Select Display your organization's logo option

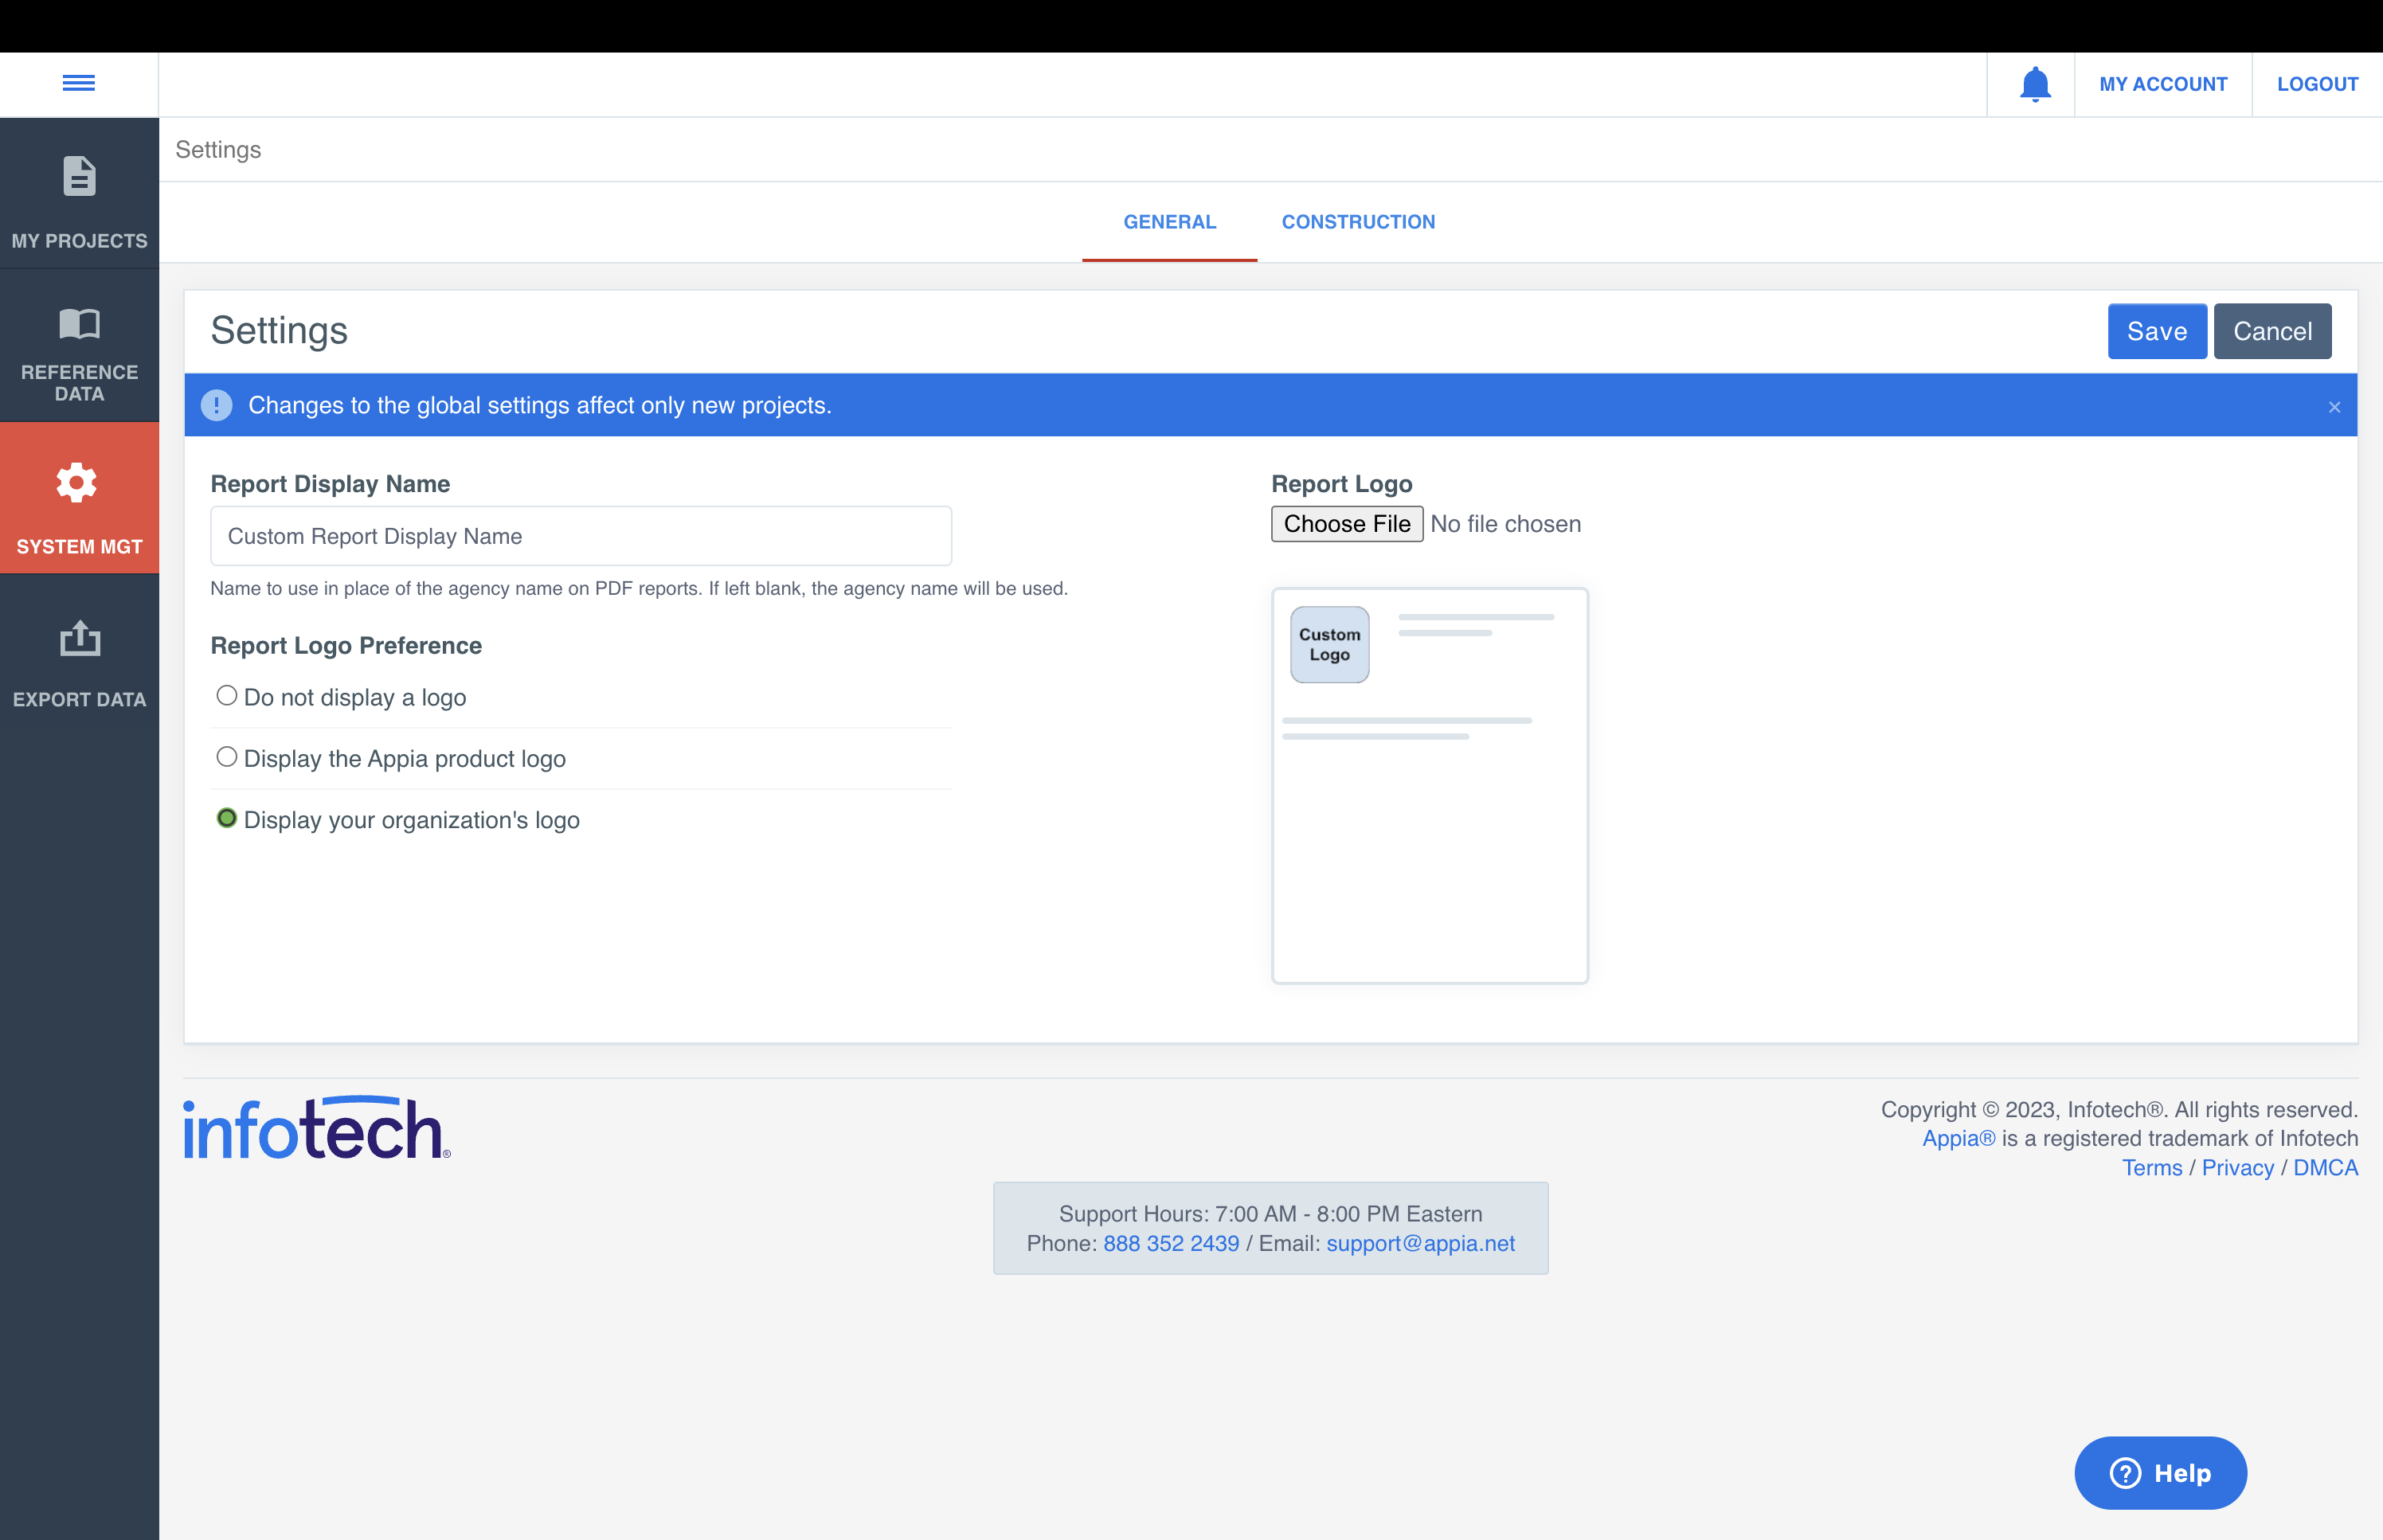(227, 818)
